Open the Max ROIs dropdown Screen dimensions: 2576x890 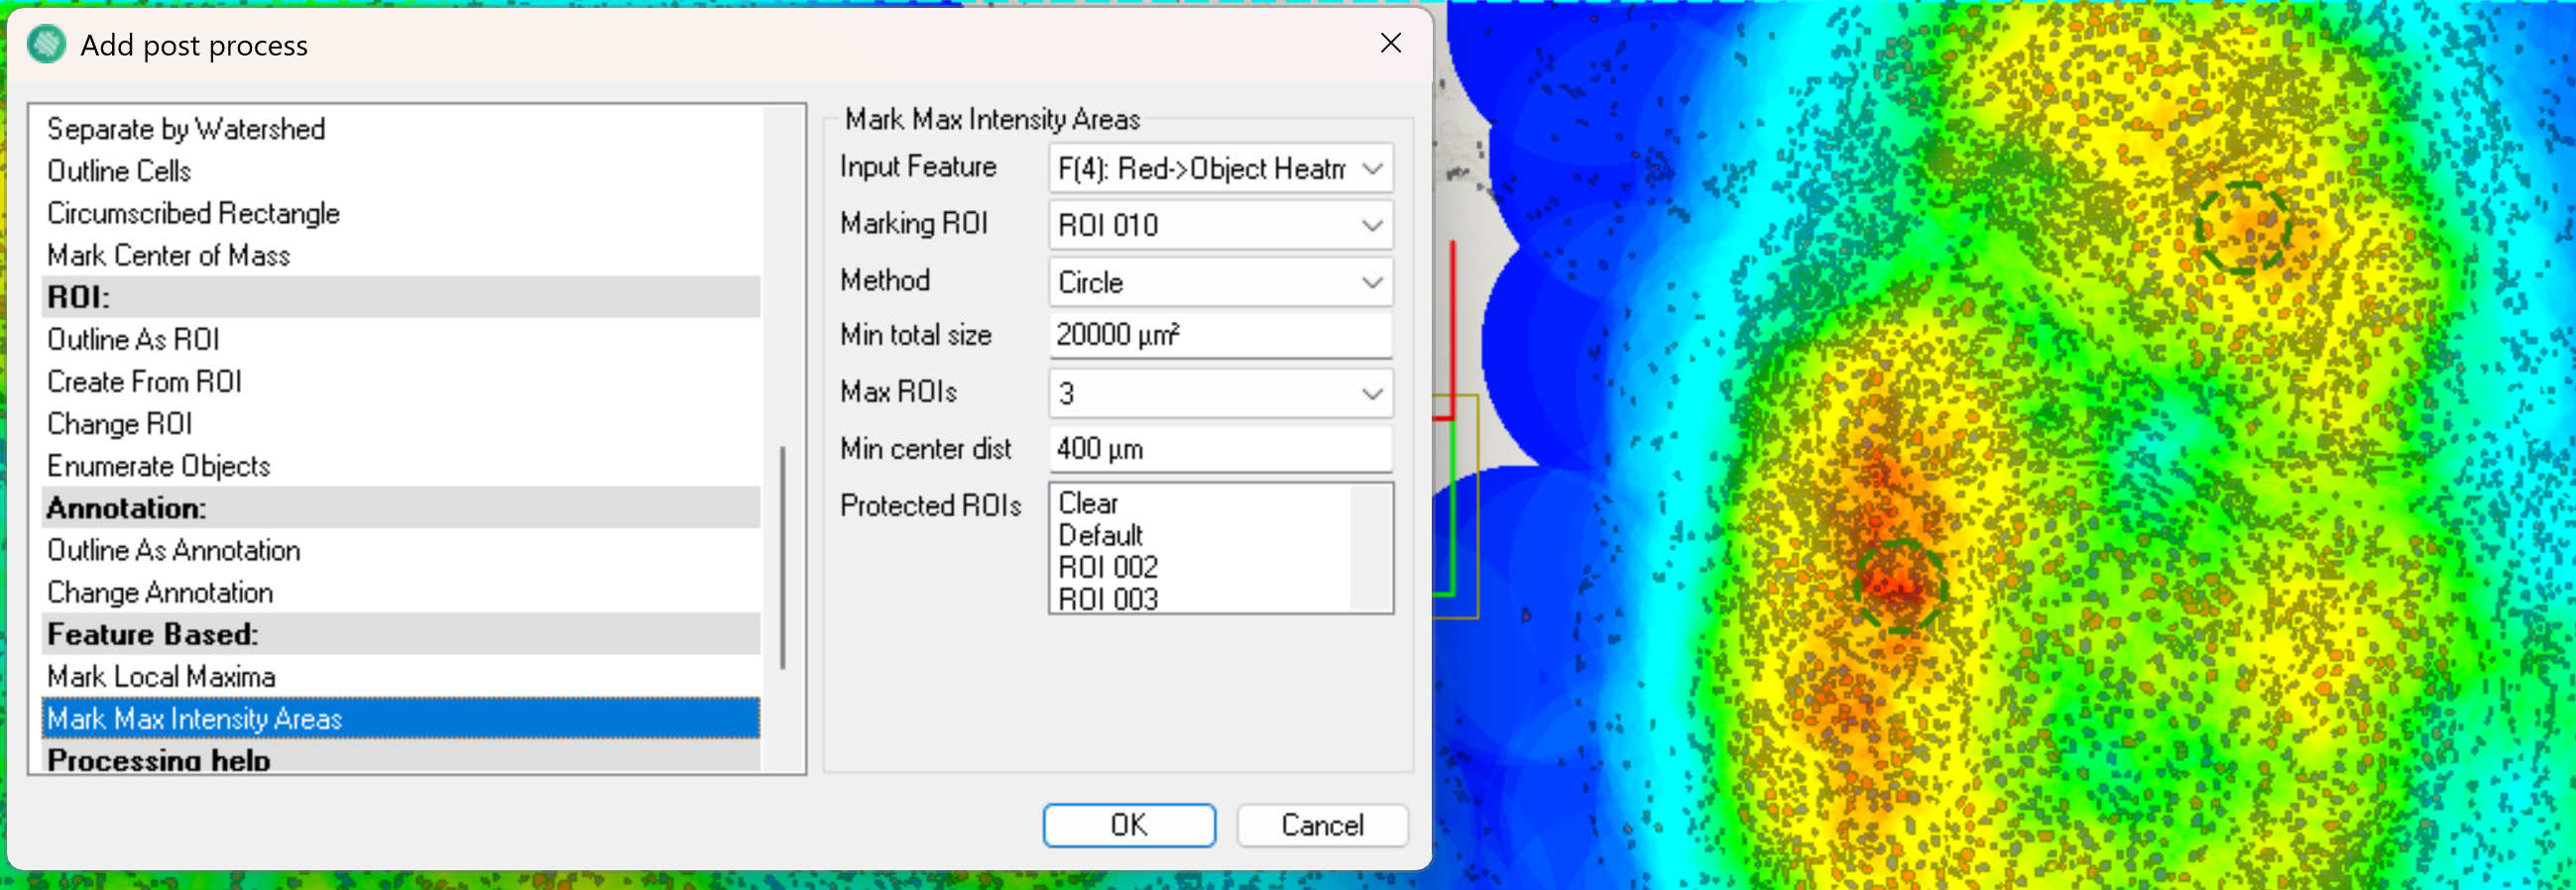(1220, 393)
